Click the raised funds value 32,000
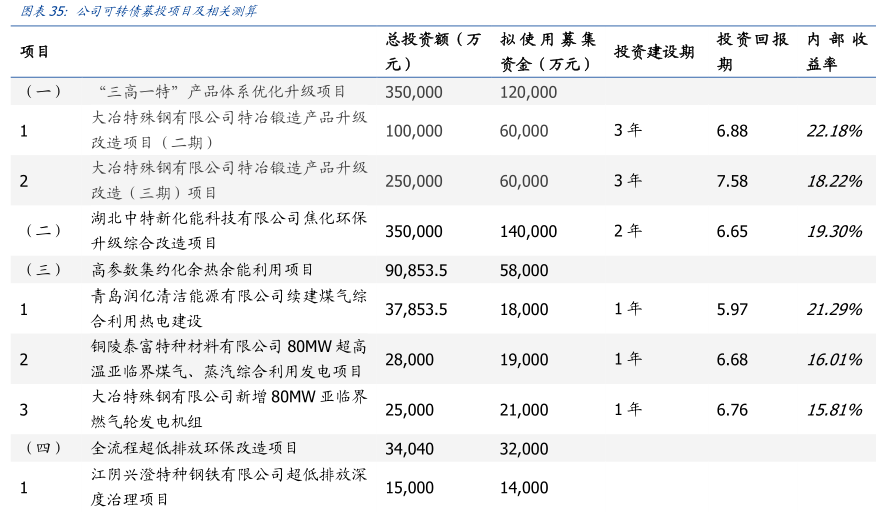The image size is (876, 522). pos(523,449)
